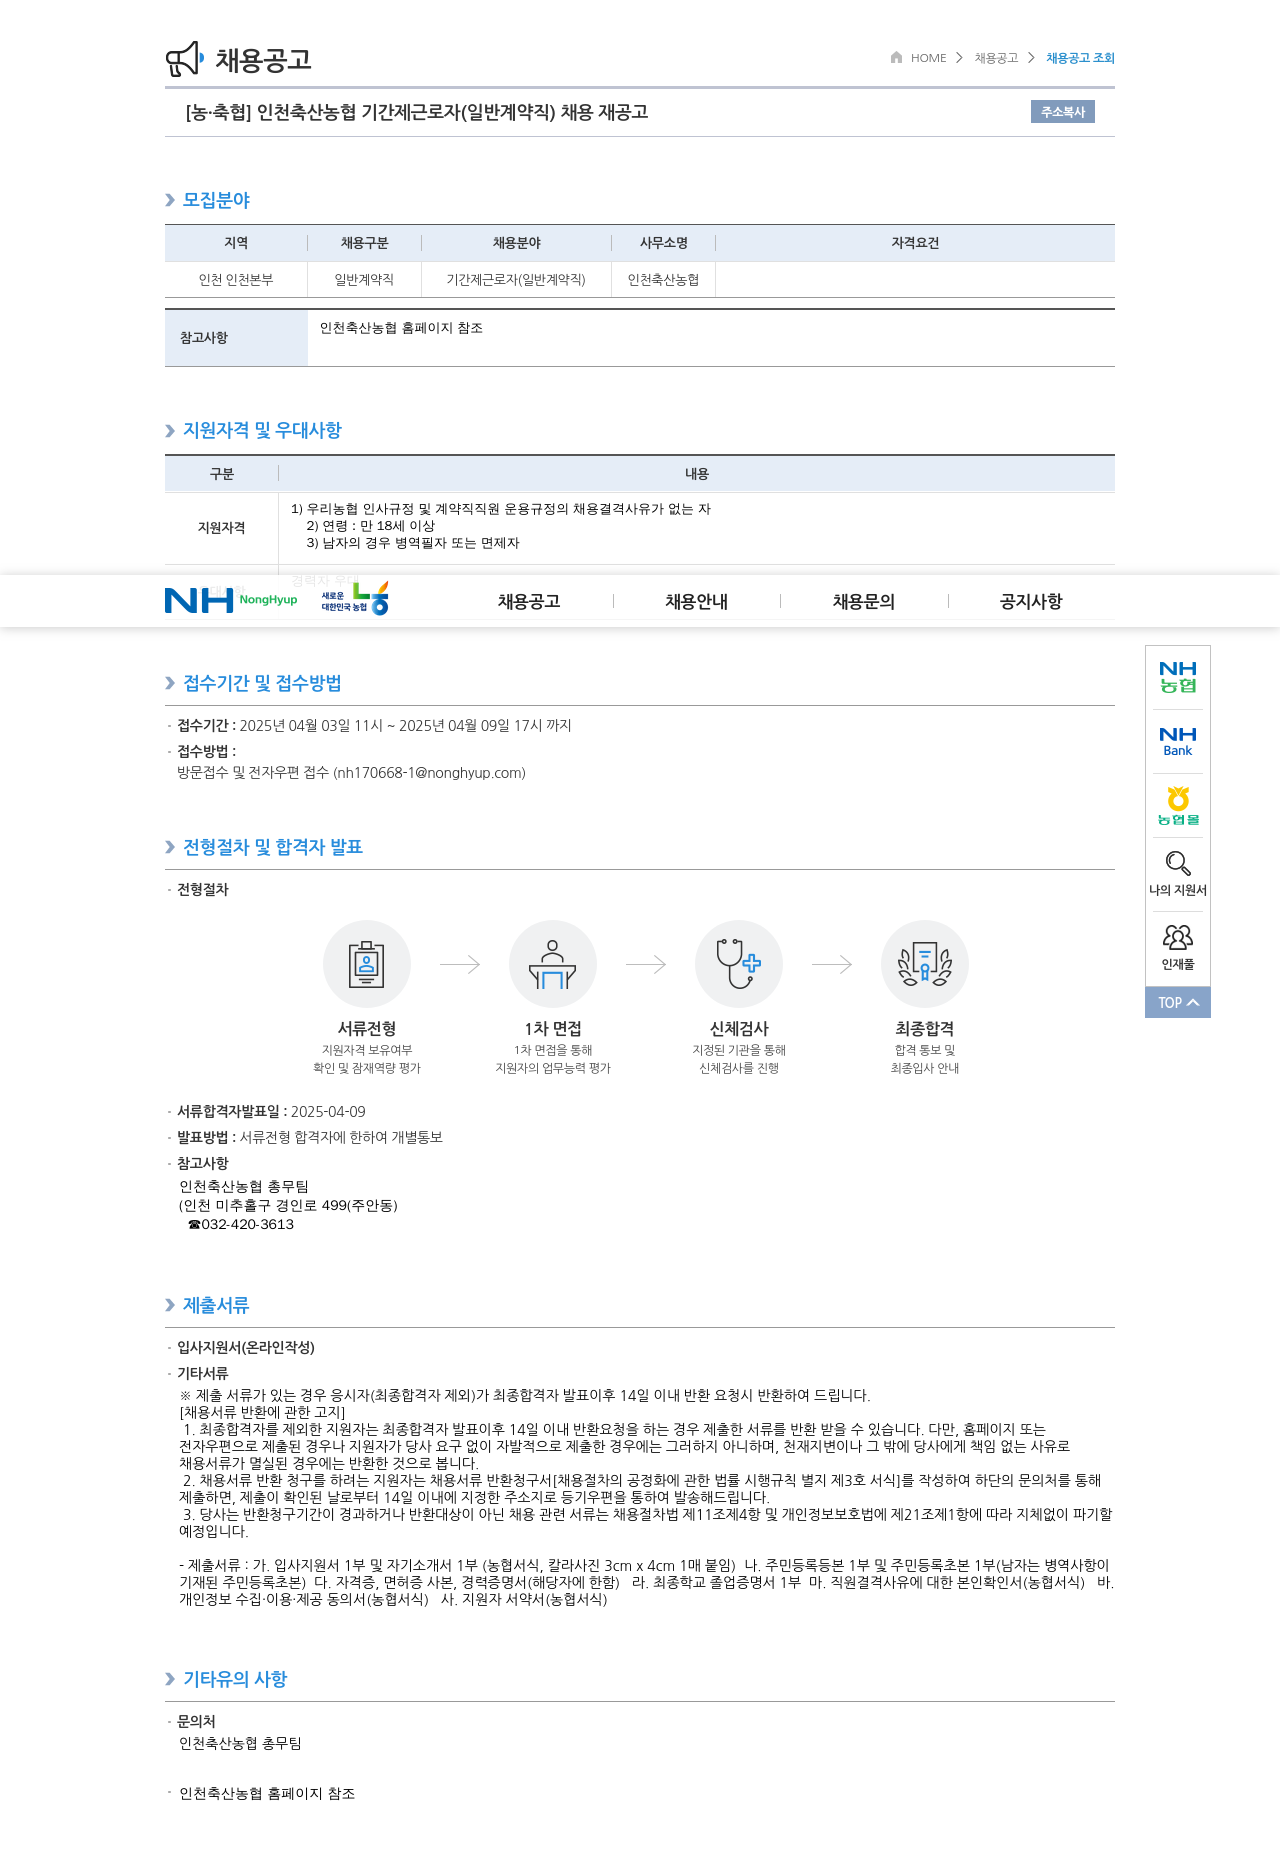Screen dimensions: 1280x1869
Task: Click the 일반계약직 table cell
Action: [364, 280]
